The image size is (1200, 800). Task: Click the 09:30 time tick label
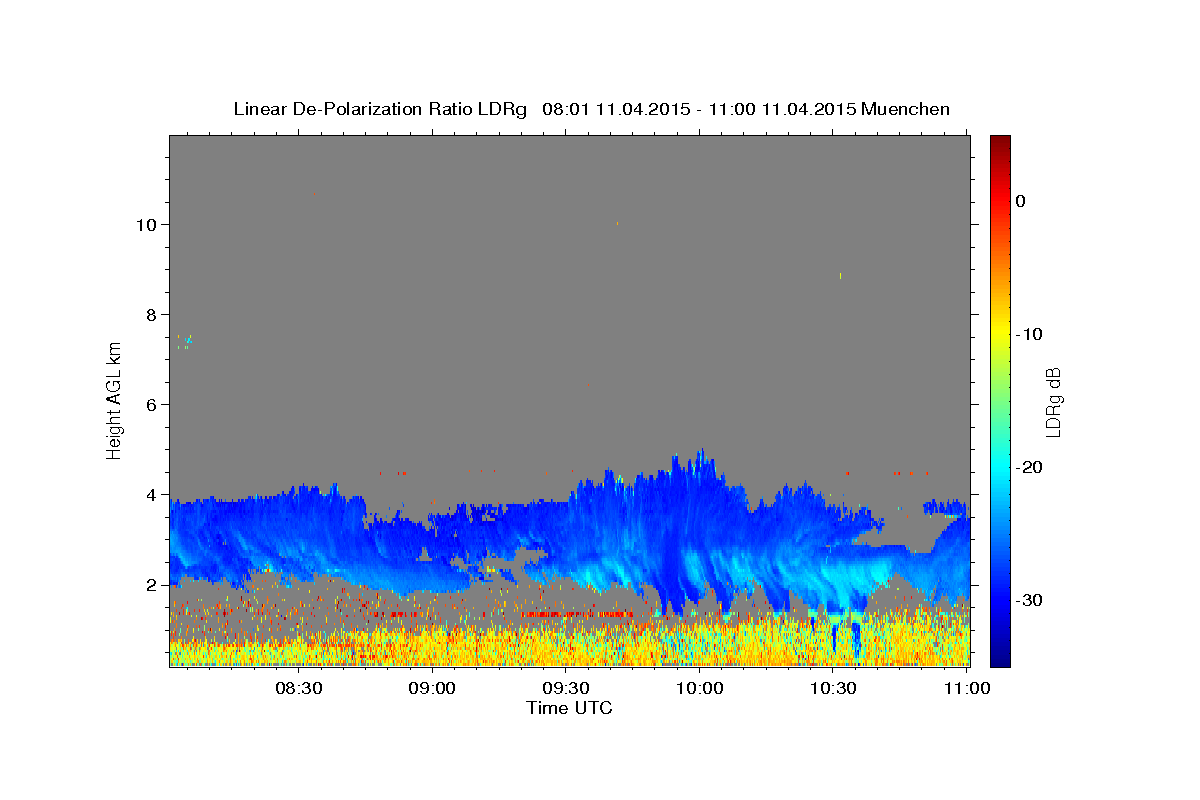[x=566, y=688]
